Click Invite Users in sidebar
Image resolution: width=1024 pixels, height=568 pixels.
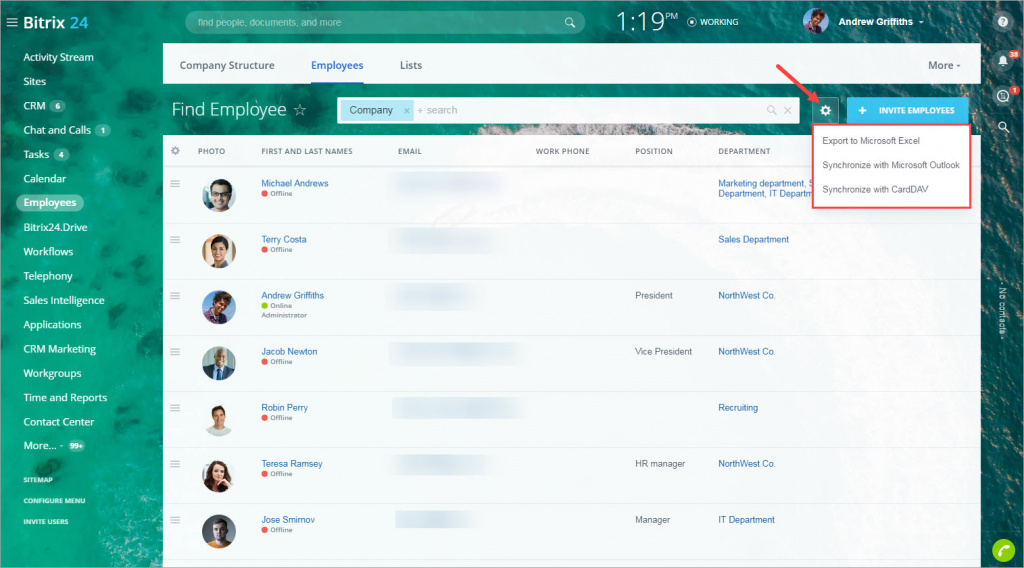[46, 522]
